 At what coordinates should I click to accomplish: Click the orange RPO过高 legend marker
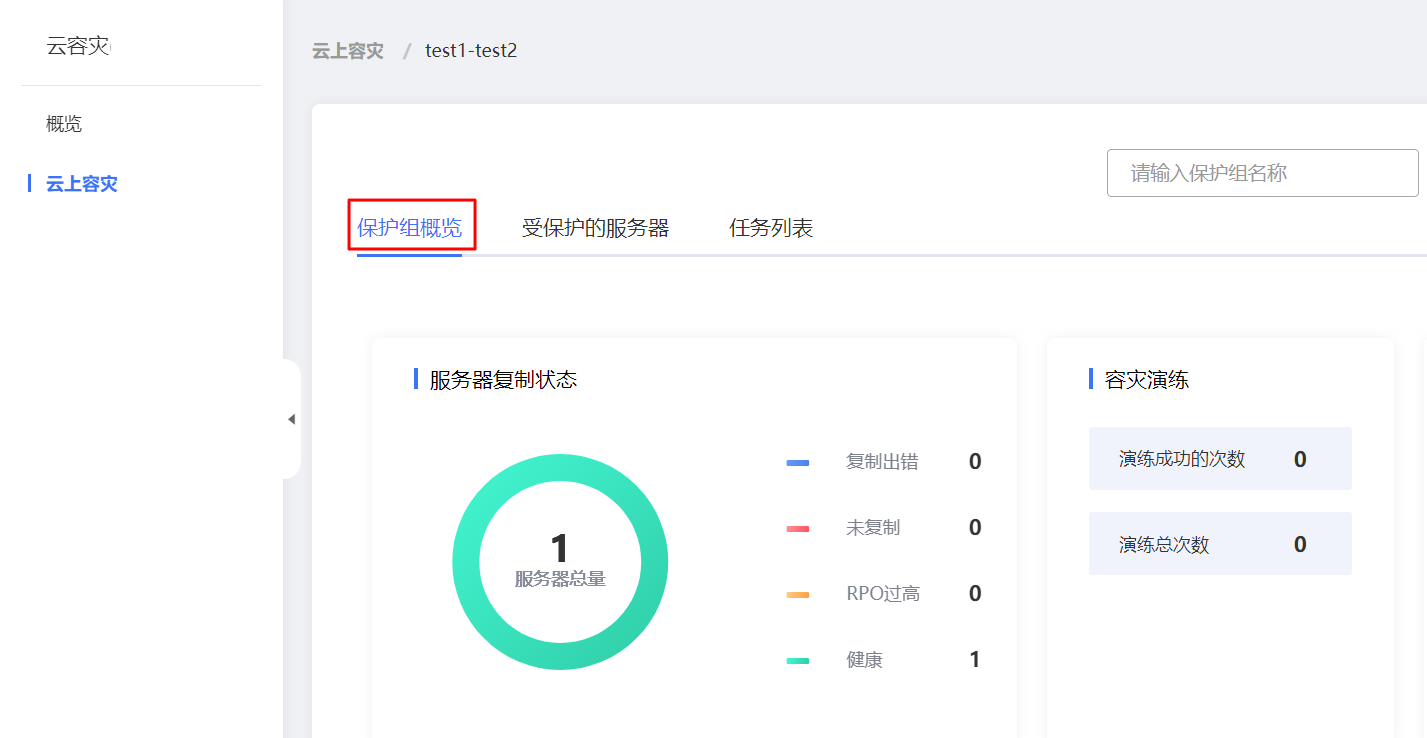(798, 594)
